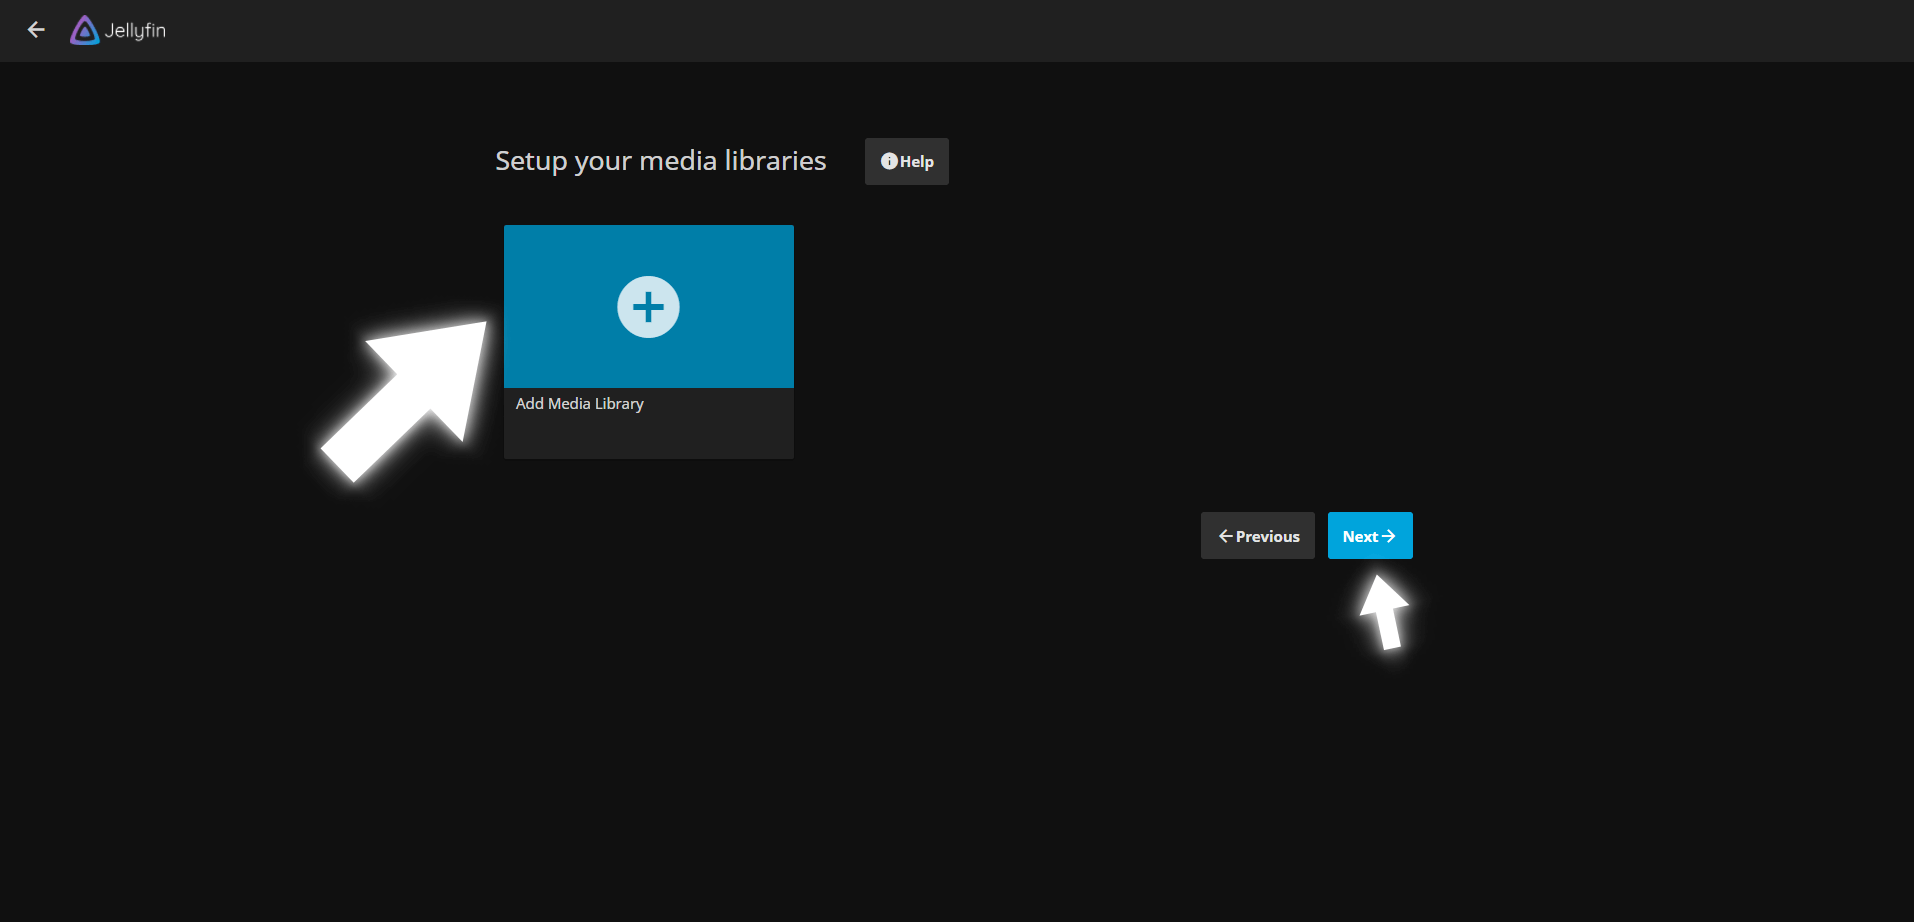Open the Help button
Viewport: 1914px width, 922px height.
(906, 161)
